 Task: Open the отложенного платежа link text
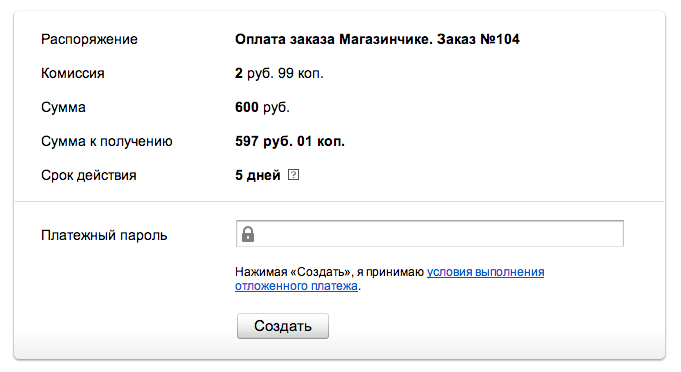[x=296, y=286]
